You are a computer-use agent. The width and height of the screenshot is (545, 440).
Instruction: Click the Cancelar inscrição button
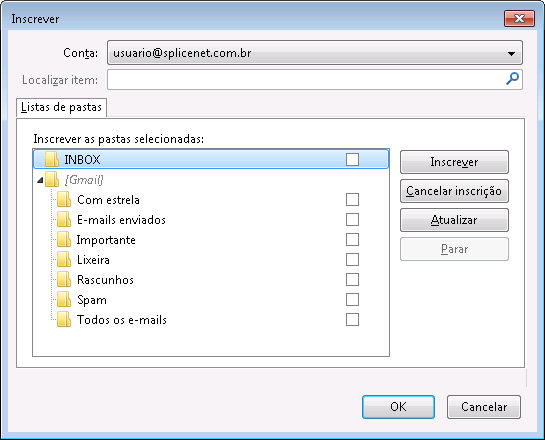tap(454, 191)
